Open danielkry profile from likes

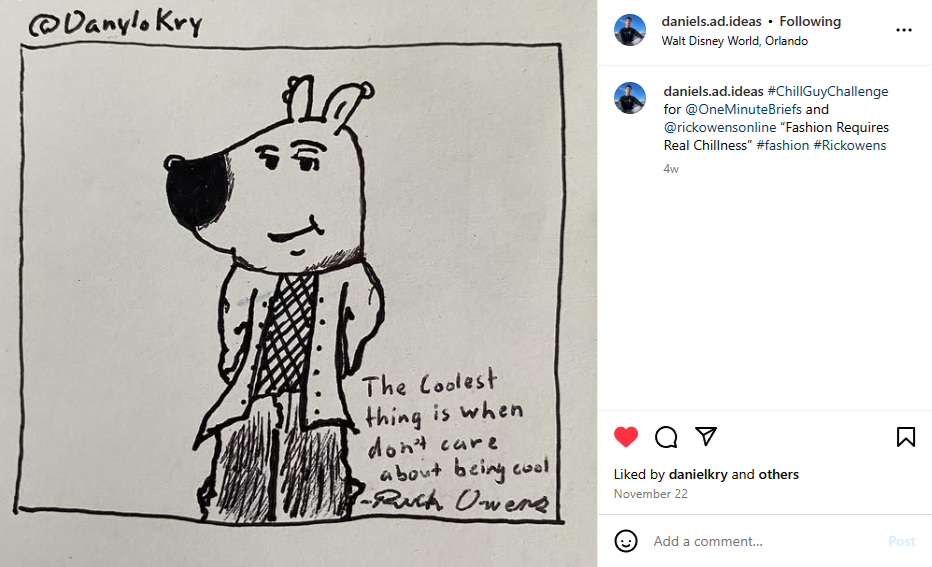[x=698, y=474]
